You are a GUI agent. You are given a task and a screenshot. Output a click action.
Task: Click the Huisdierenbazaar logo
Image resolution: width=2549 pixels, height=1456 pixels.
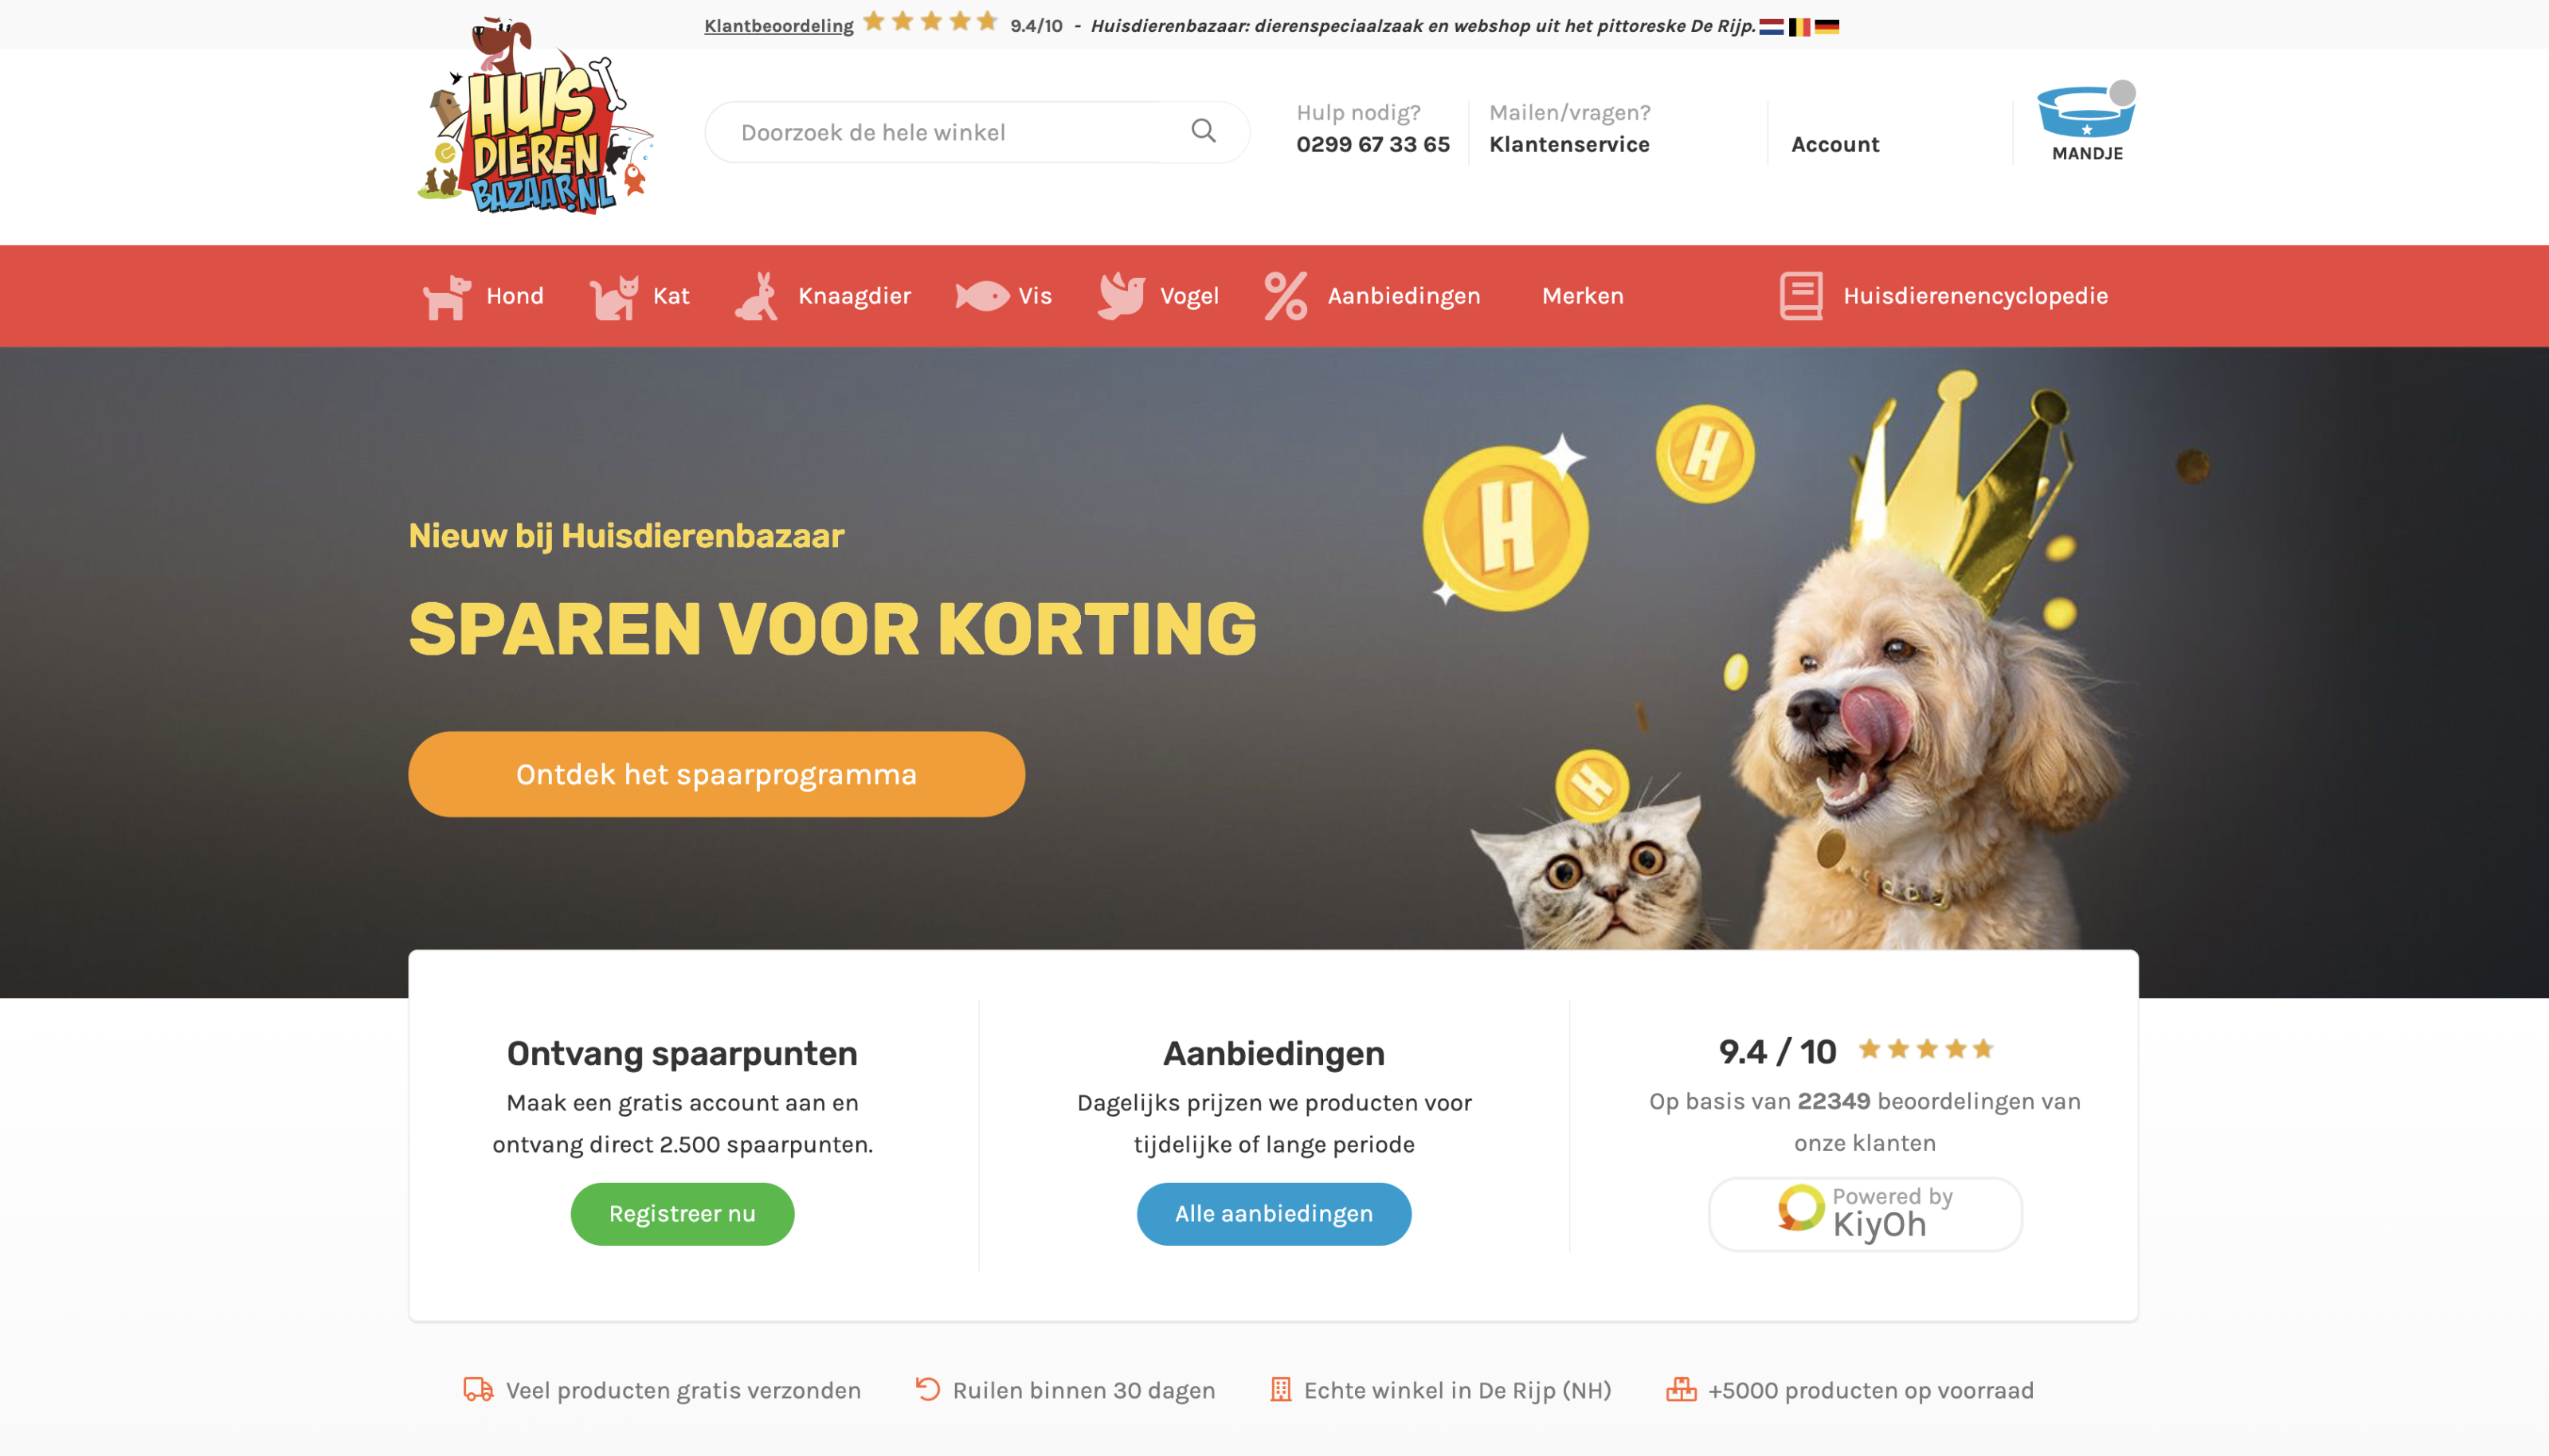tap(535, 116)
